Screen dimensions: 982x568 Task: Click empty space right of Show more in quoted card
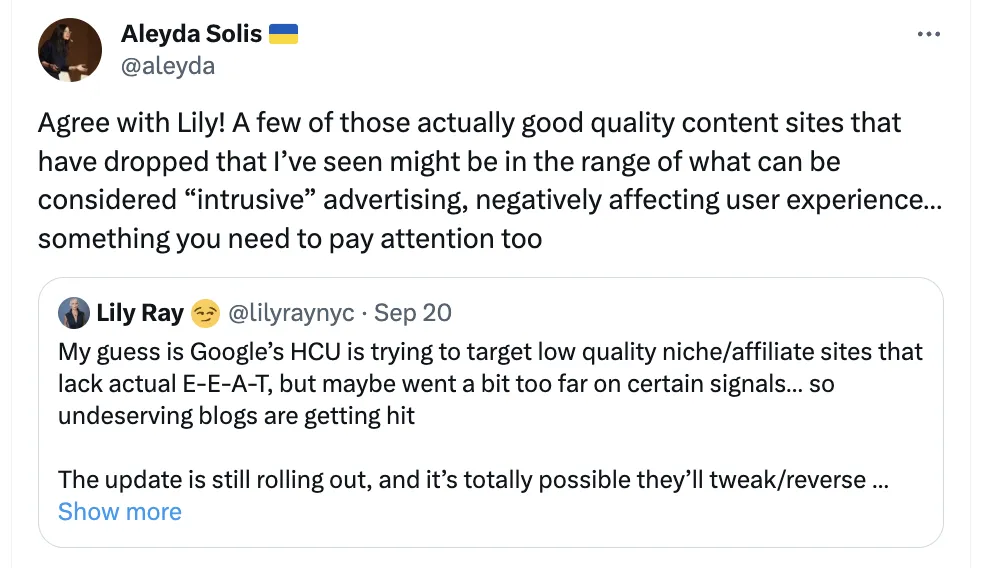tap(560, 511)
